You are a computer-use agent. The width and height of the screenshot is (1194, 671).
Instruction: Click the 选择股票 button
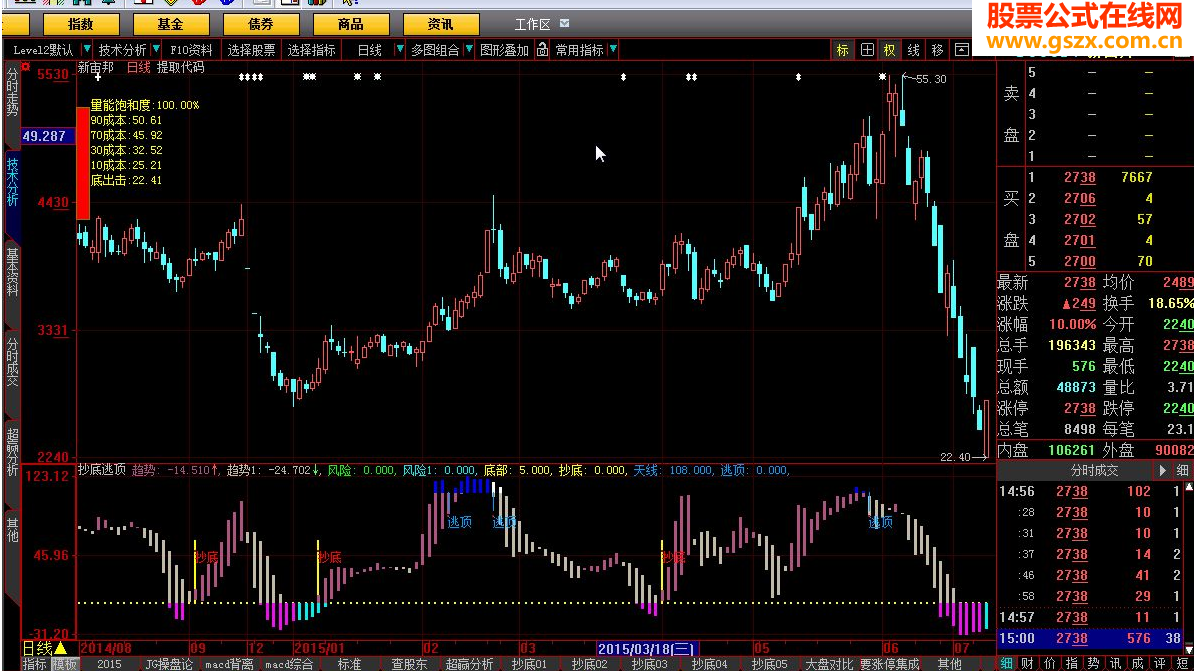tap(251, 50)
